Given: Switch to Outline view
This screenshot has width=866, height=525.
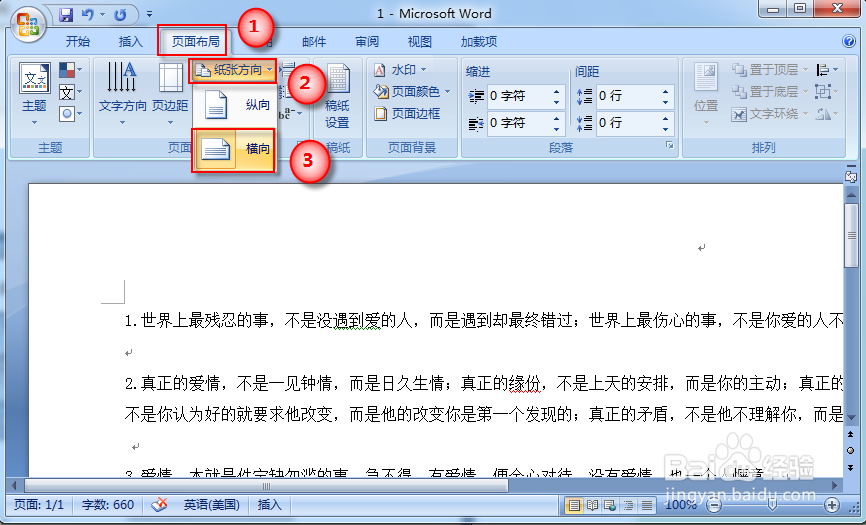Looking at the screenshot, I should [629, 505].
